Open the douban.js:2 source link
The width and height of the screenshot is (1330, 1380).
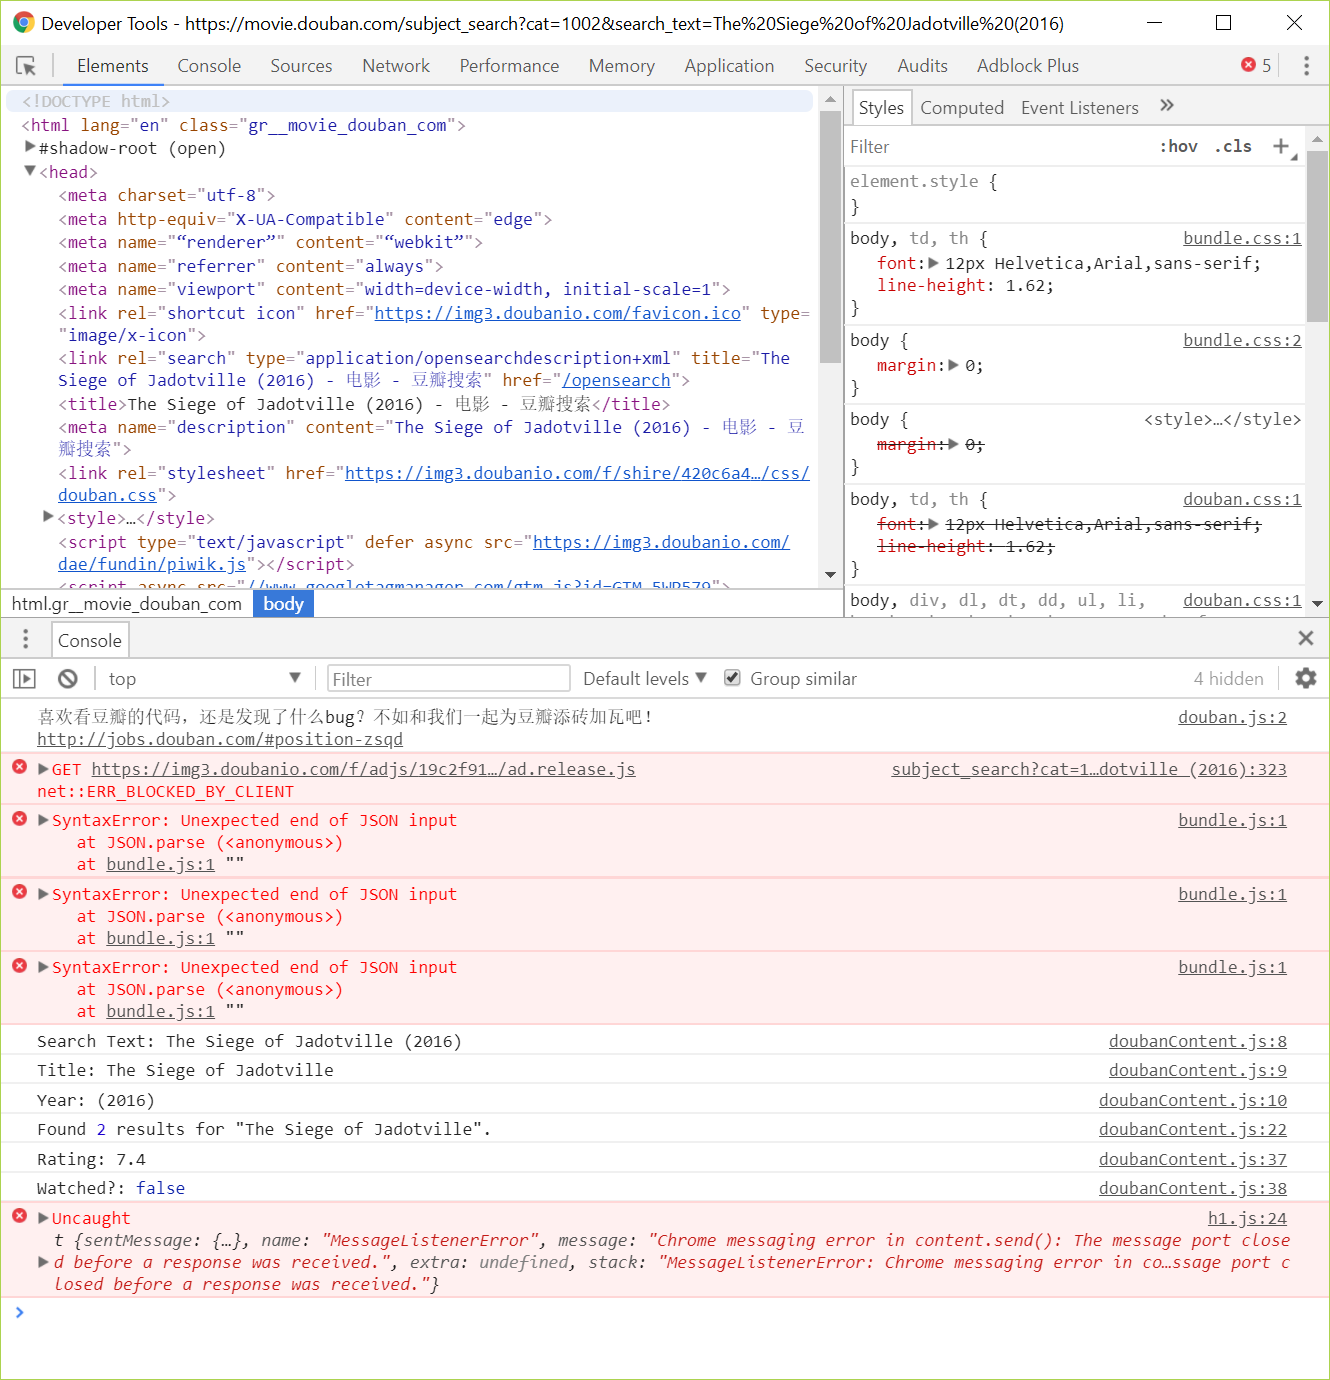[x=1232, y=717]
